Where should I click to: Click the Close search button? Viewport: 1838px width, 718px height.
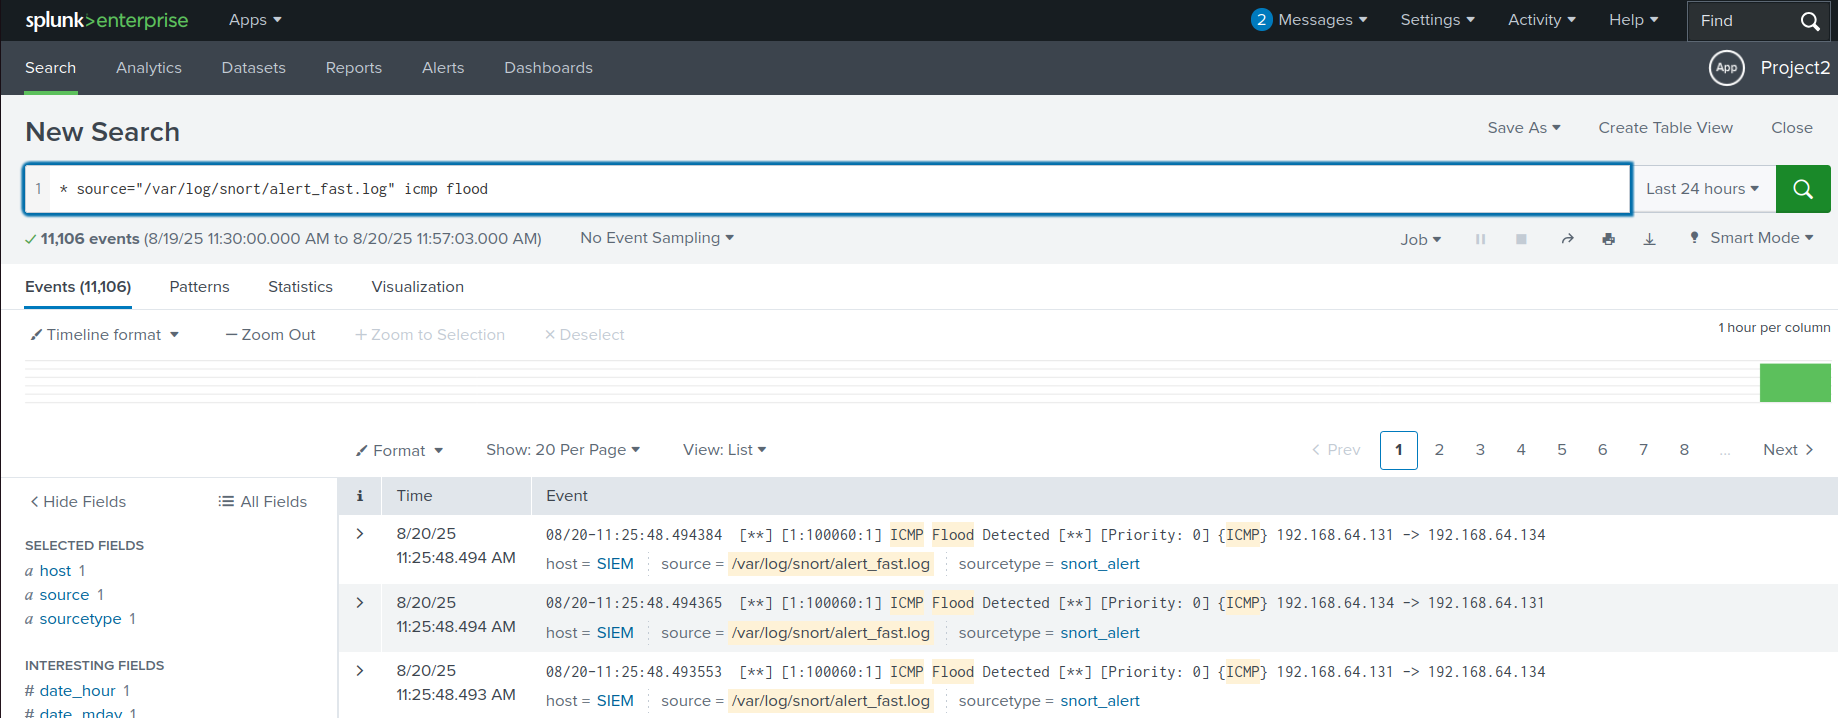pos(1792,128)
